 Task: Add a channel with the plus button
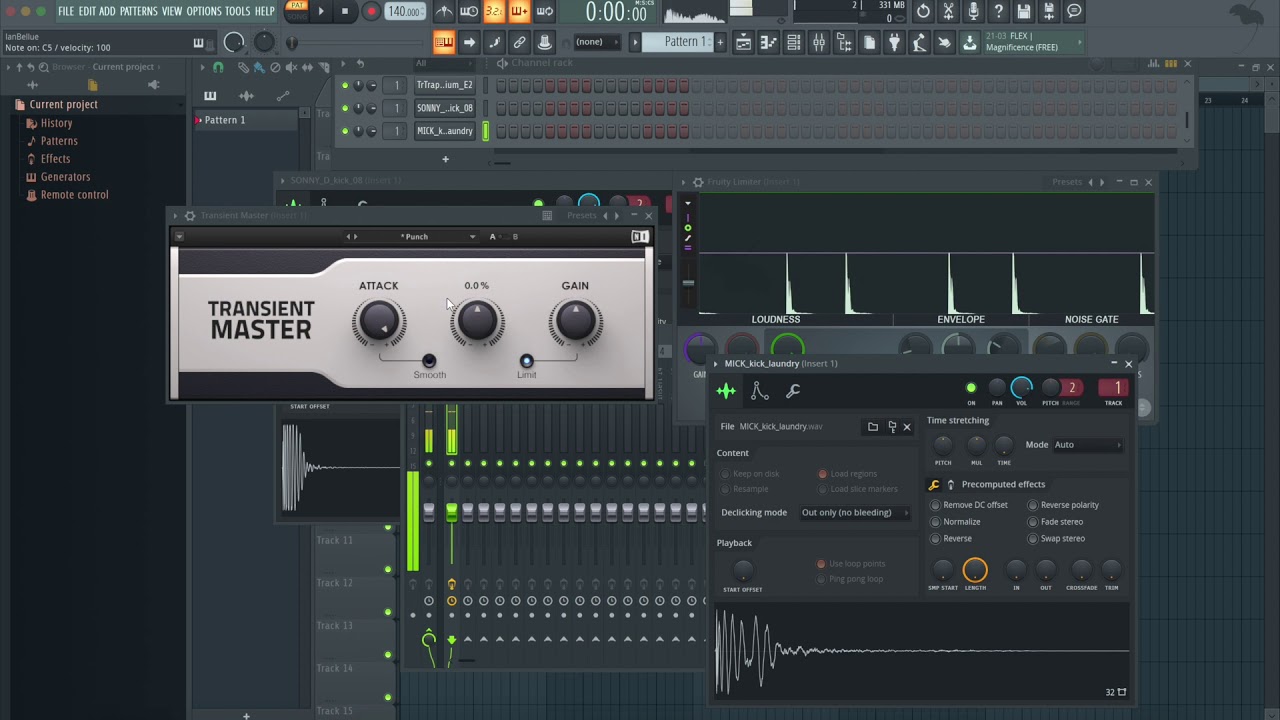[x=445, y=158]
